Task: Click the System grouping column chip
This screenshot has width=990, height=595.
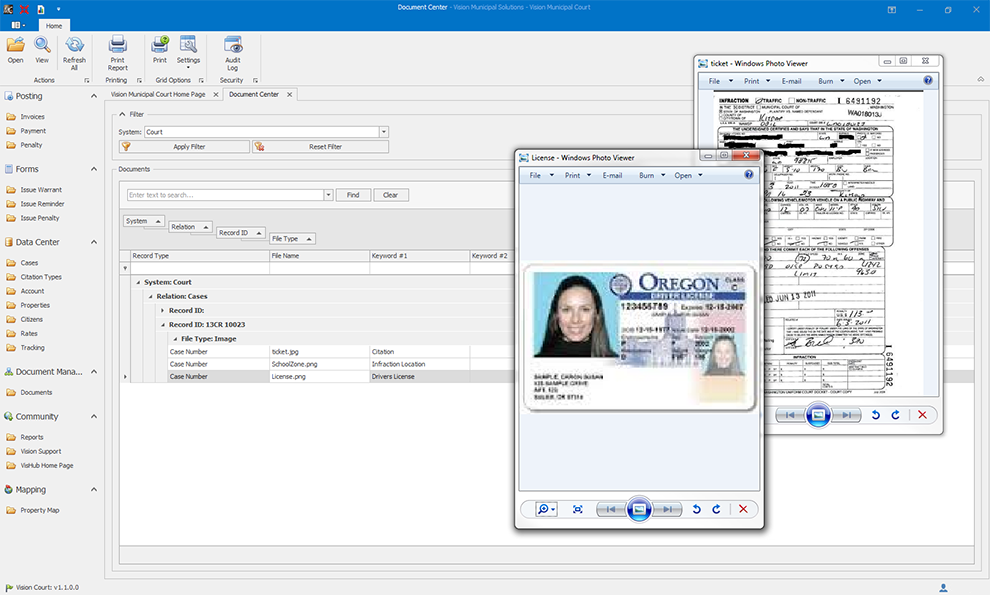Action: (x=144, y=221)
